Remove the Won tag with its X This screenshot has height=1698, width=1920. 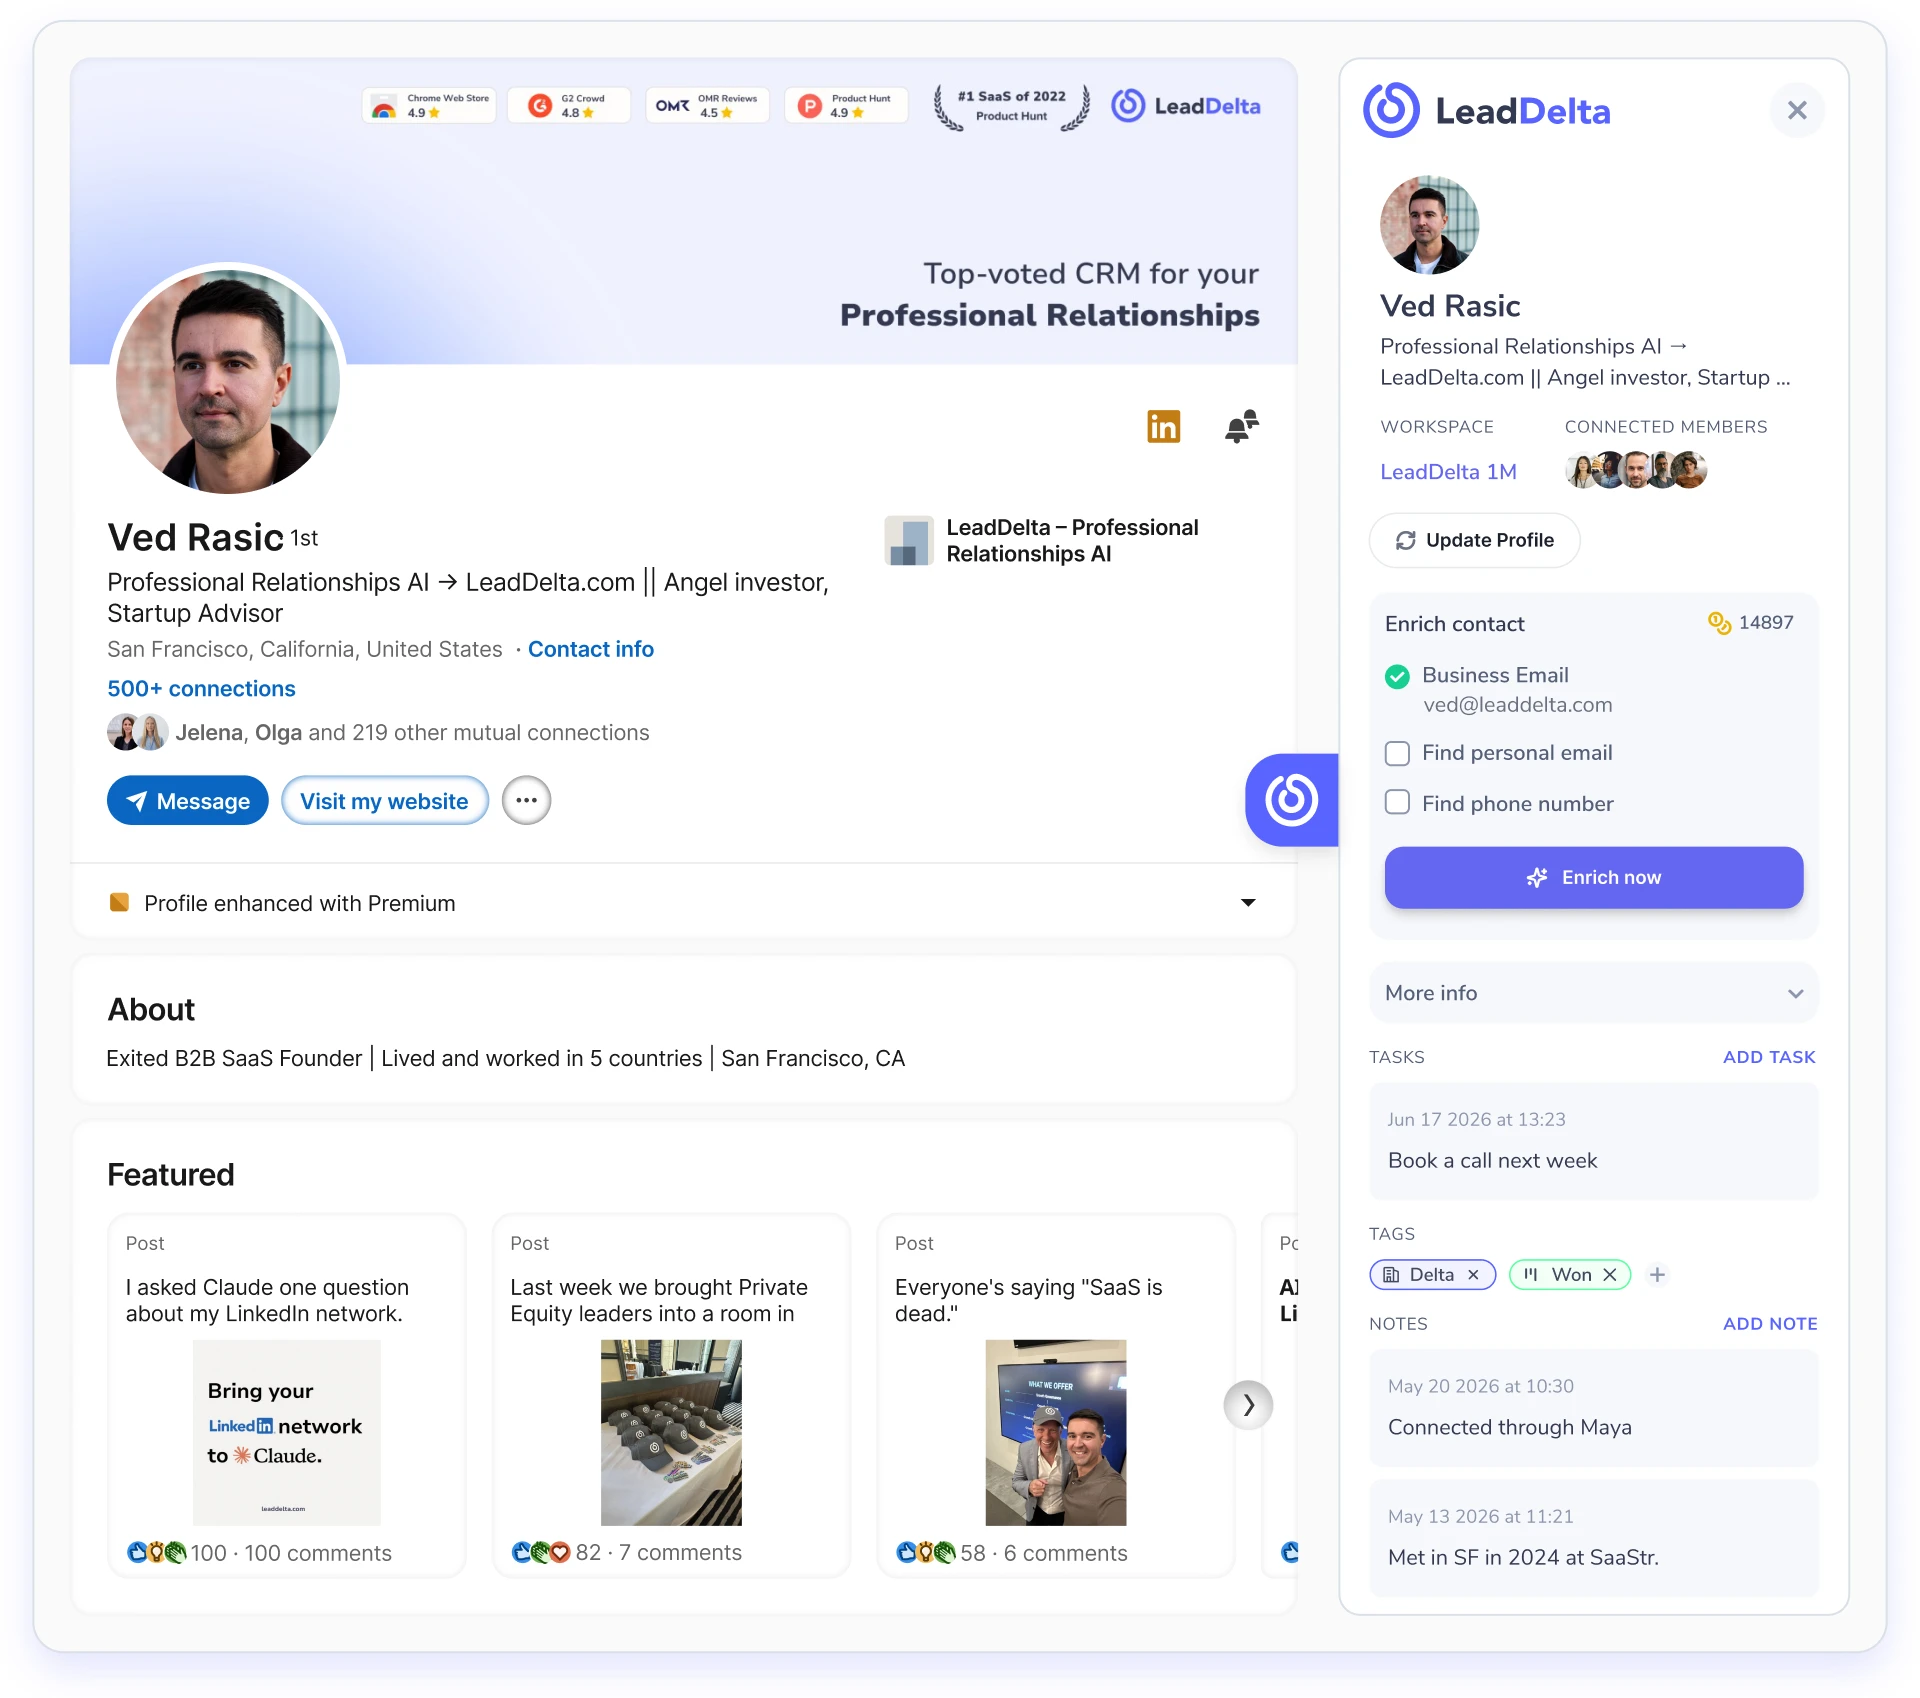(1610, 1274)
